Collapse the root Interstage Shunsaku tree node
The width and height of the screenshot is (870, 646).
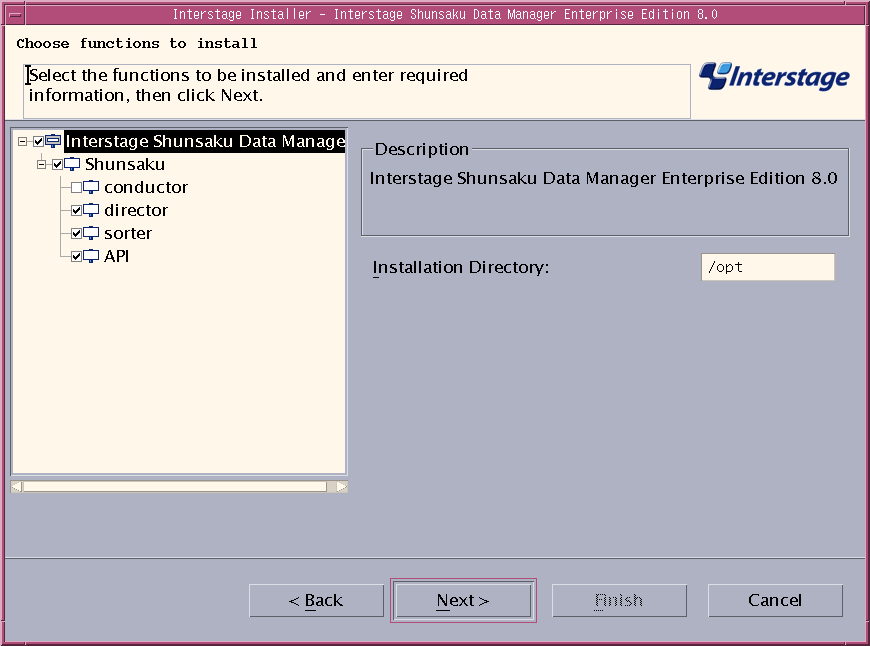pyautogui.click(x=22, y=142)
